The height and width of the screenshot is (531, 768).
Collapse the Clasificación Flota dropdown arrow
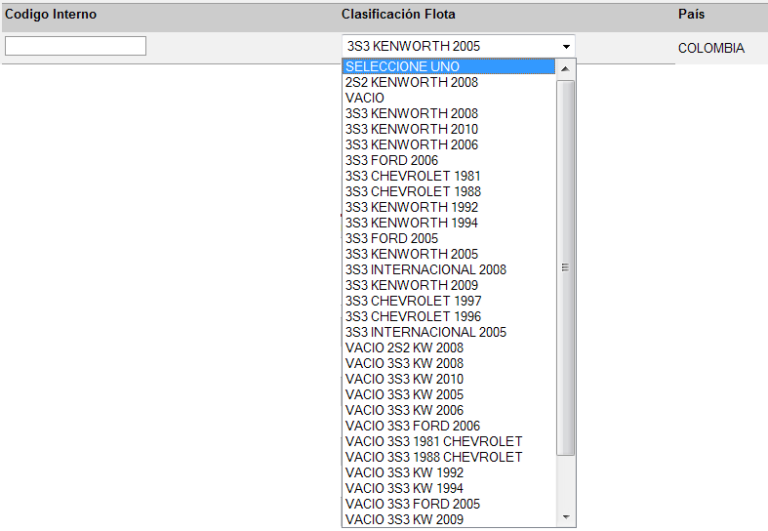pos(566,46)
